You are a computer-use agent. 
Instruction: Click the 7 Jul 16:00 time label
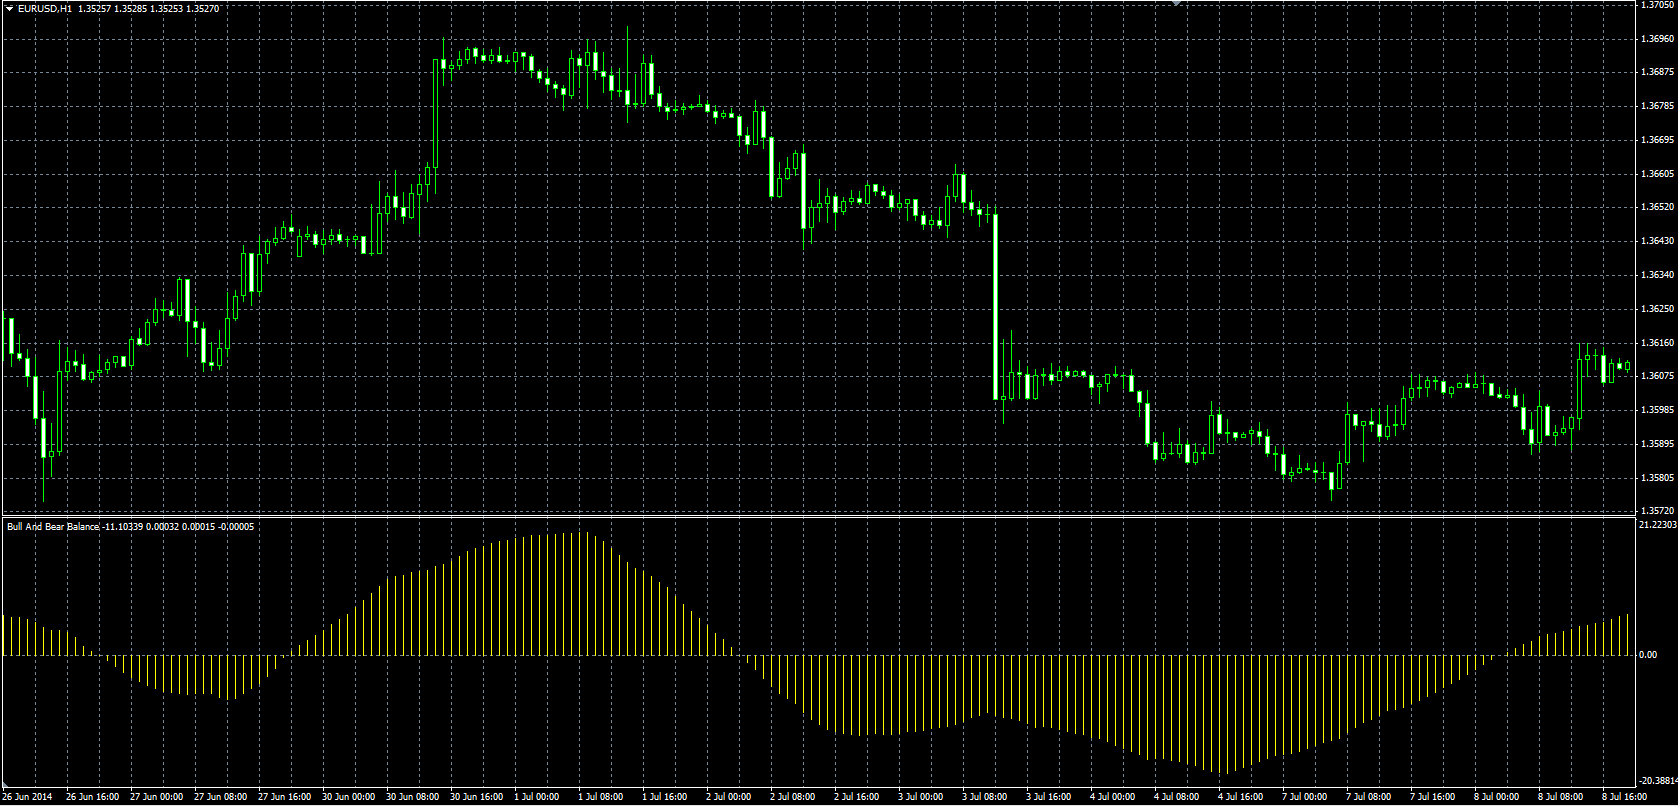1433,797
